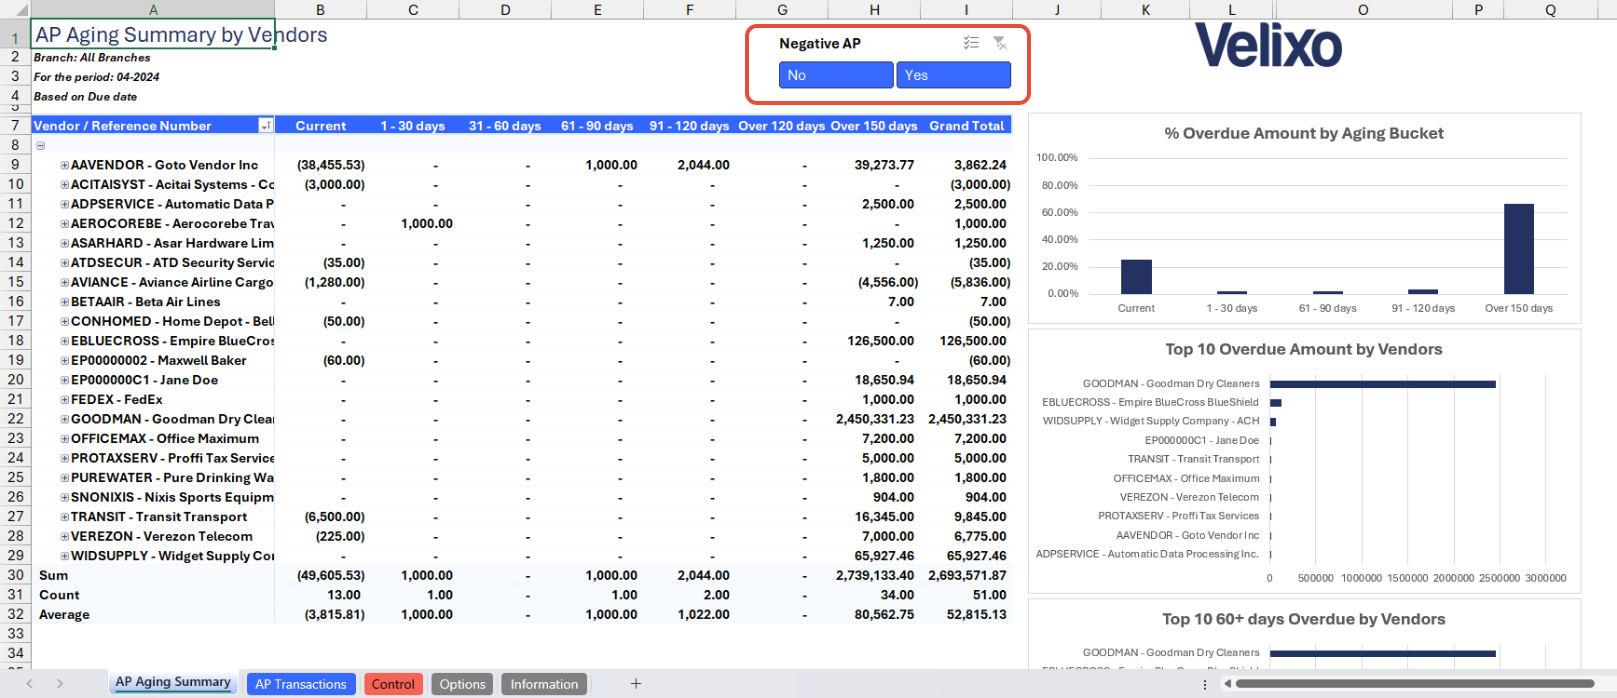Expand the FEDEX - FedEx row
This screenshot has width=1617, height=698.
(65, 400)
